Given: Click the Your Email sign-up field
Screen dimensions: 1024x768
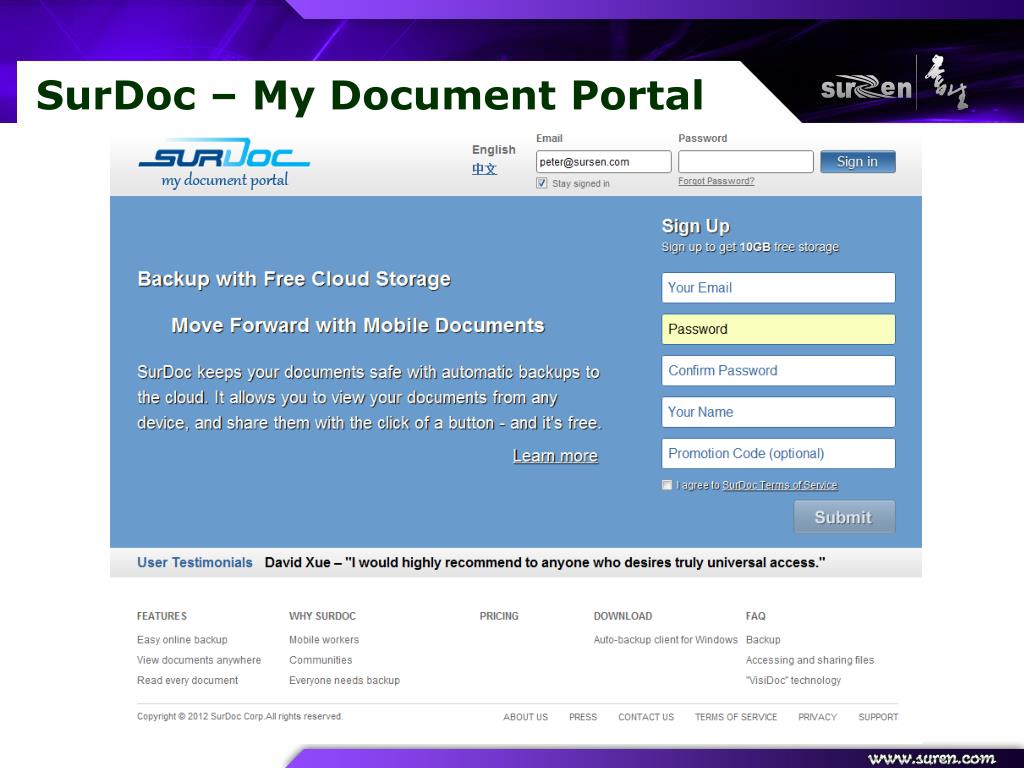Looking at the screenshot, I should 778,287.
